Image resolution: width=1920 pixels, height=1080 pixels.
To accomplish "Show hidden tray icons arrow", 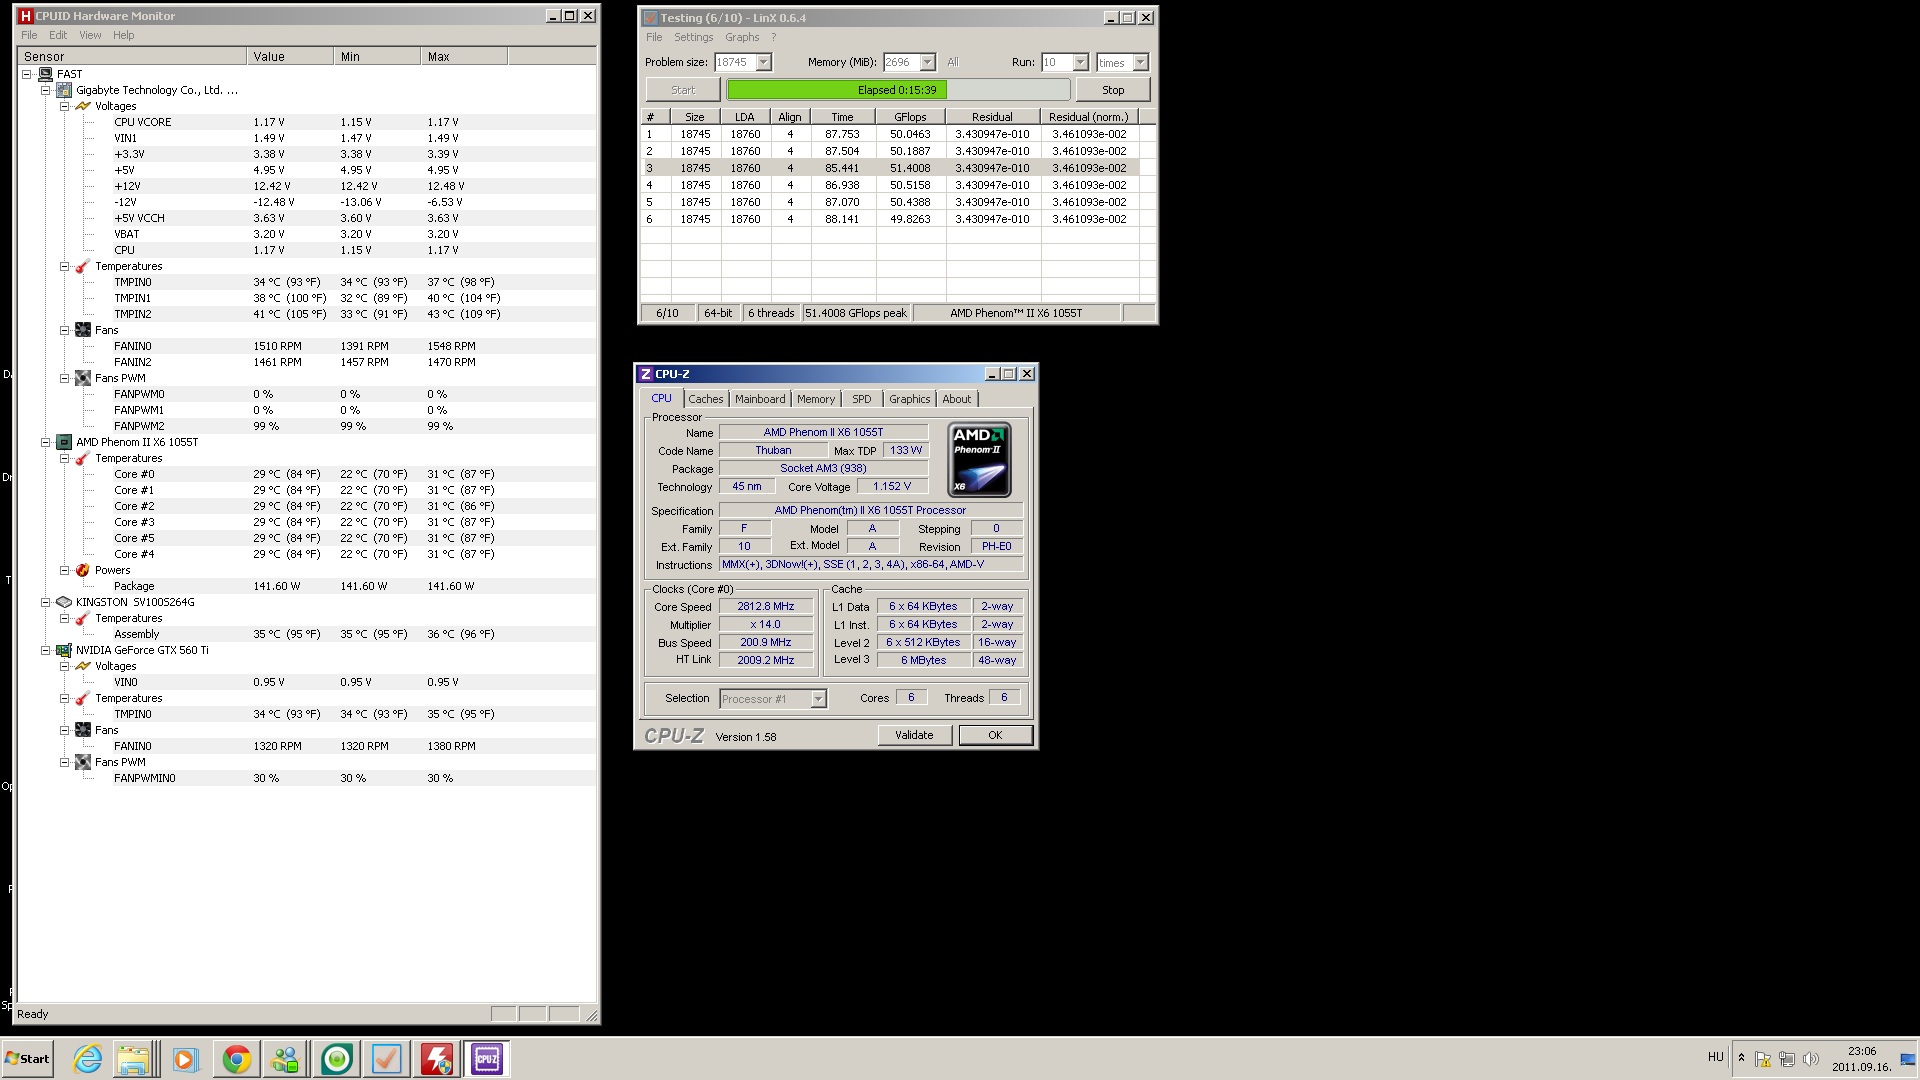I will point(1741,1058).
